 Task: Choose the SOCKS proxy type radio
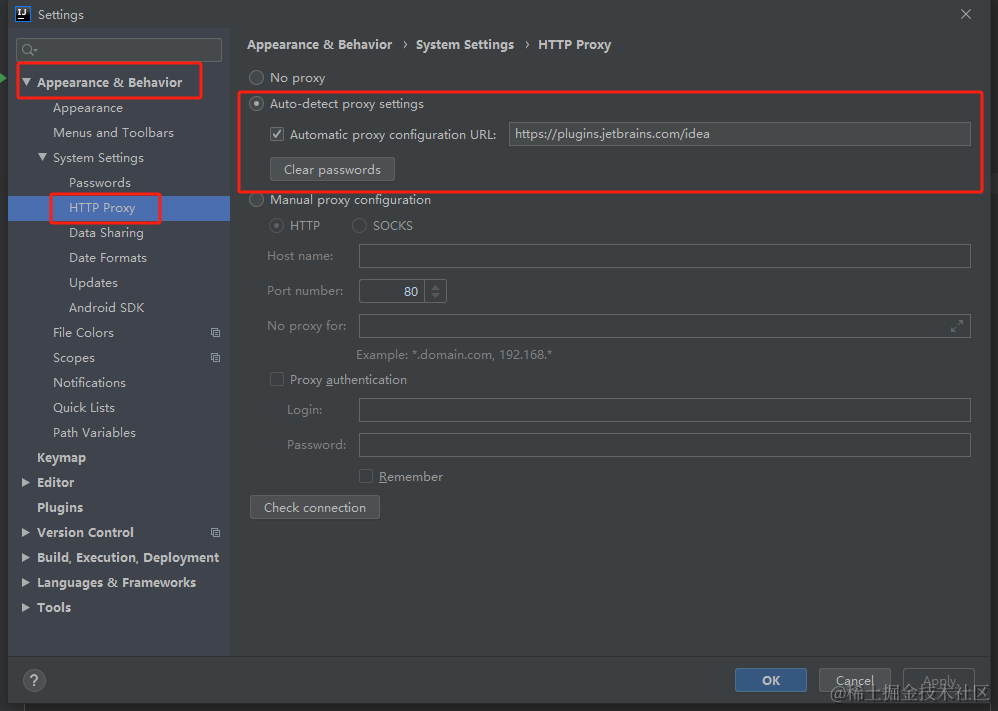point(360,225)
